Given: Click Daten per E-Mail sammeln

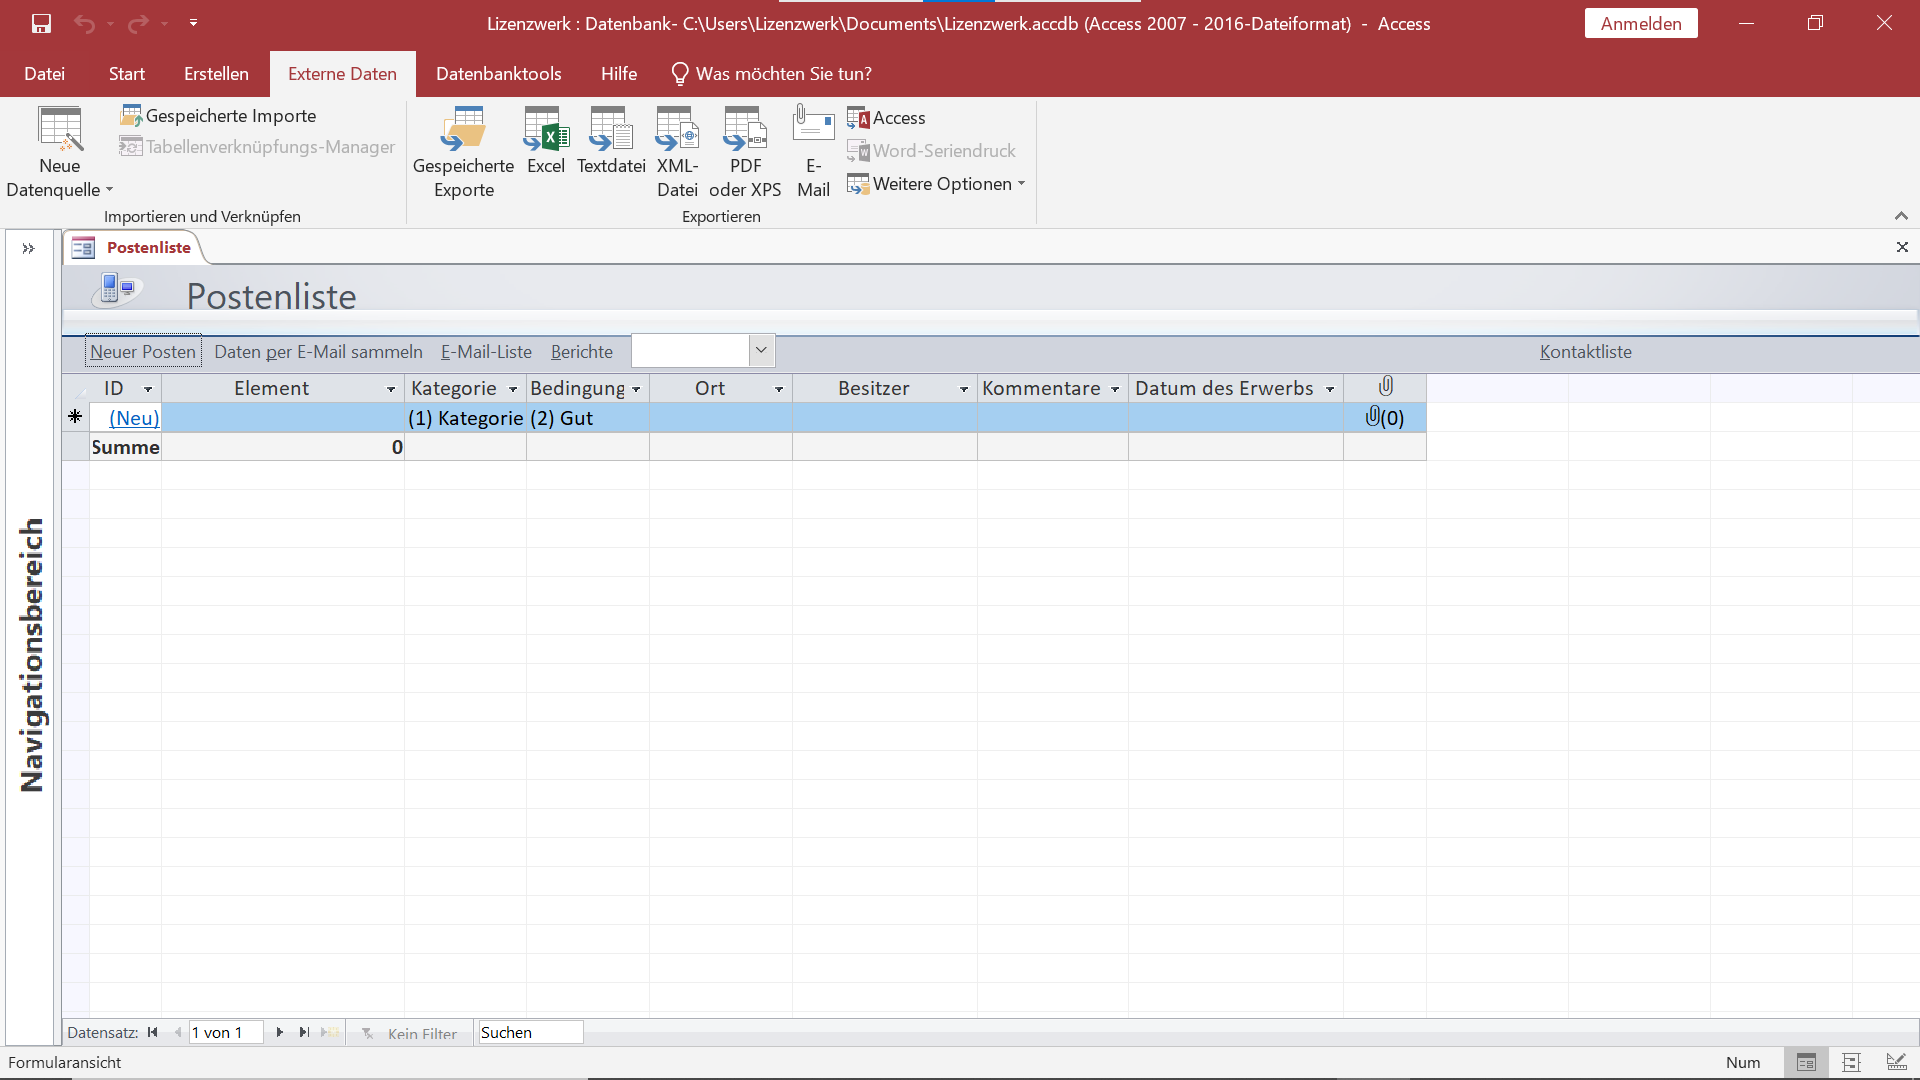Looking at the screenshot, I should coord(318,352).
